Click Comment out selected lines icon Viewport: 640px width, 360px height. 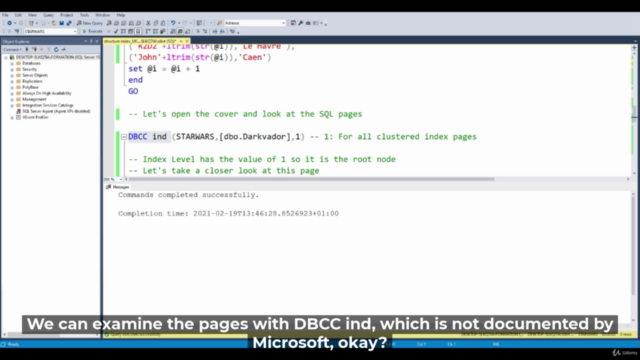198,31
